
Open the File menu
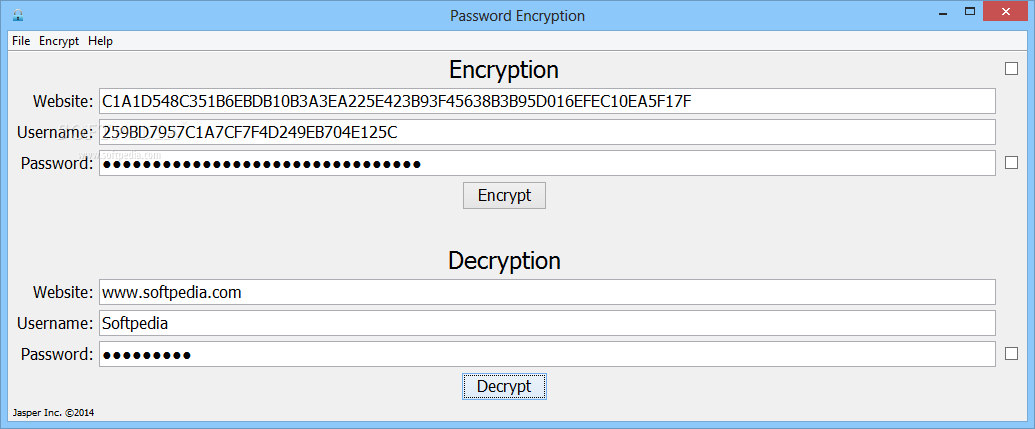coord(21,41)
